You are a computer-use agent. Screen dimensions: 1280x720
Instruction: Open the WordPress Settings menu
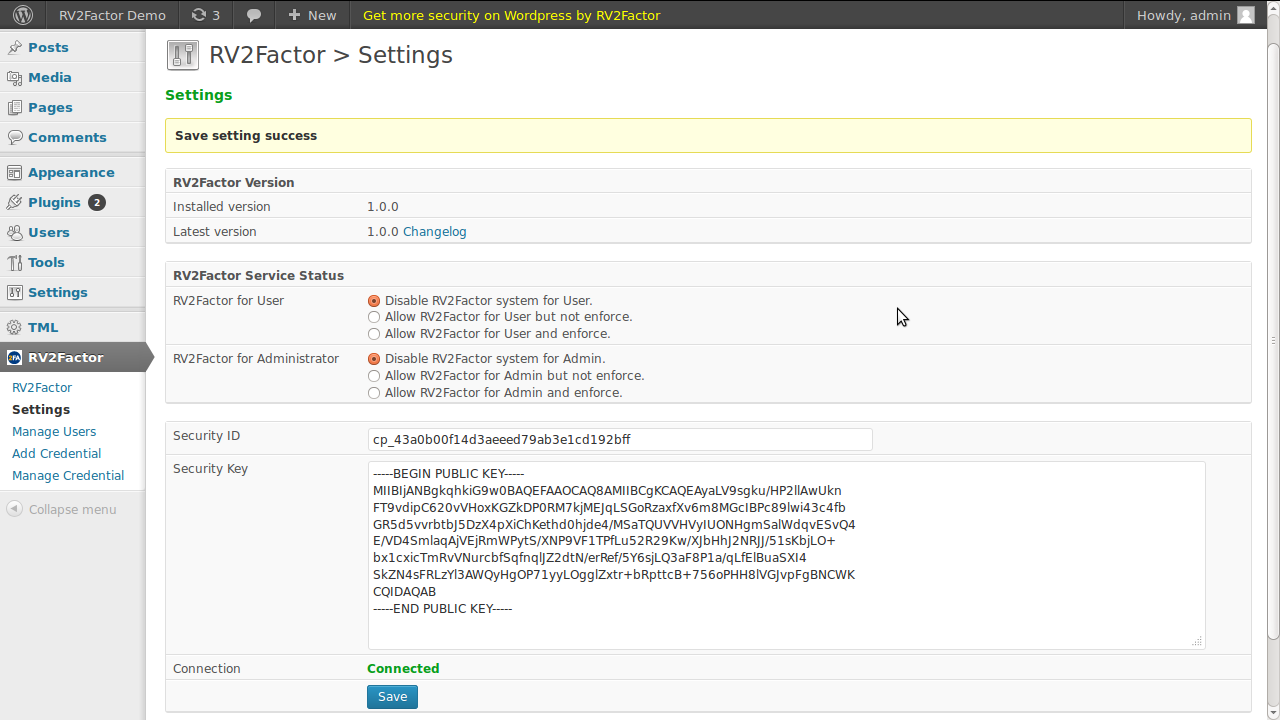coord(58,292)
